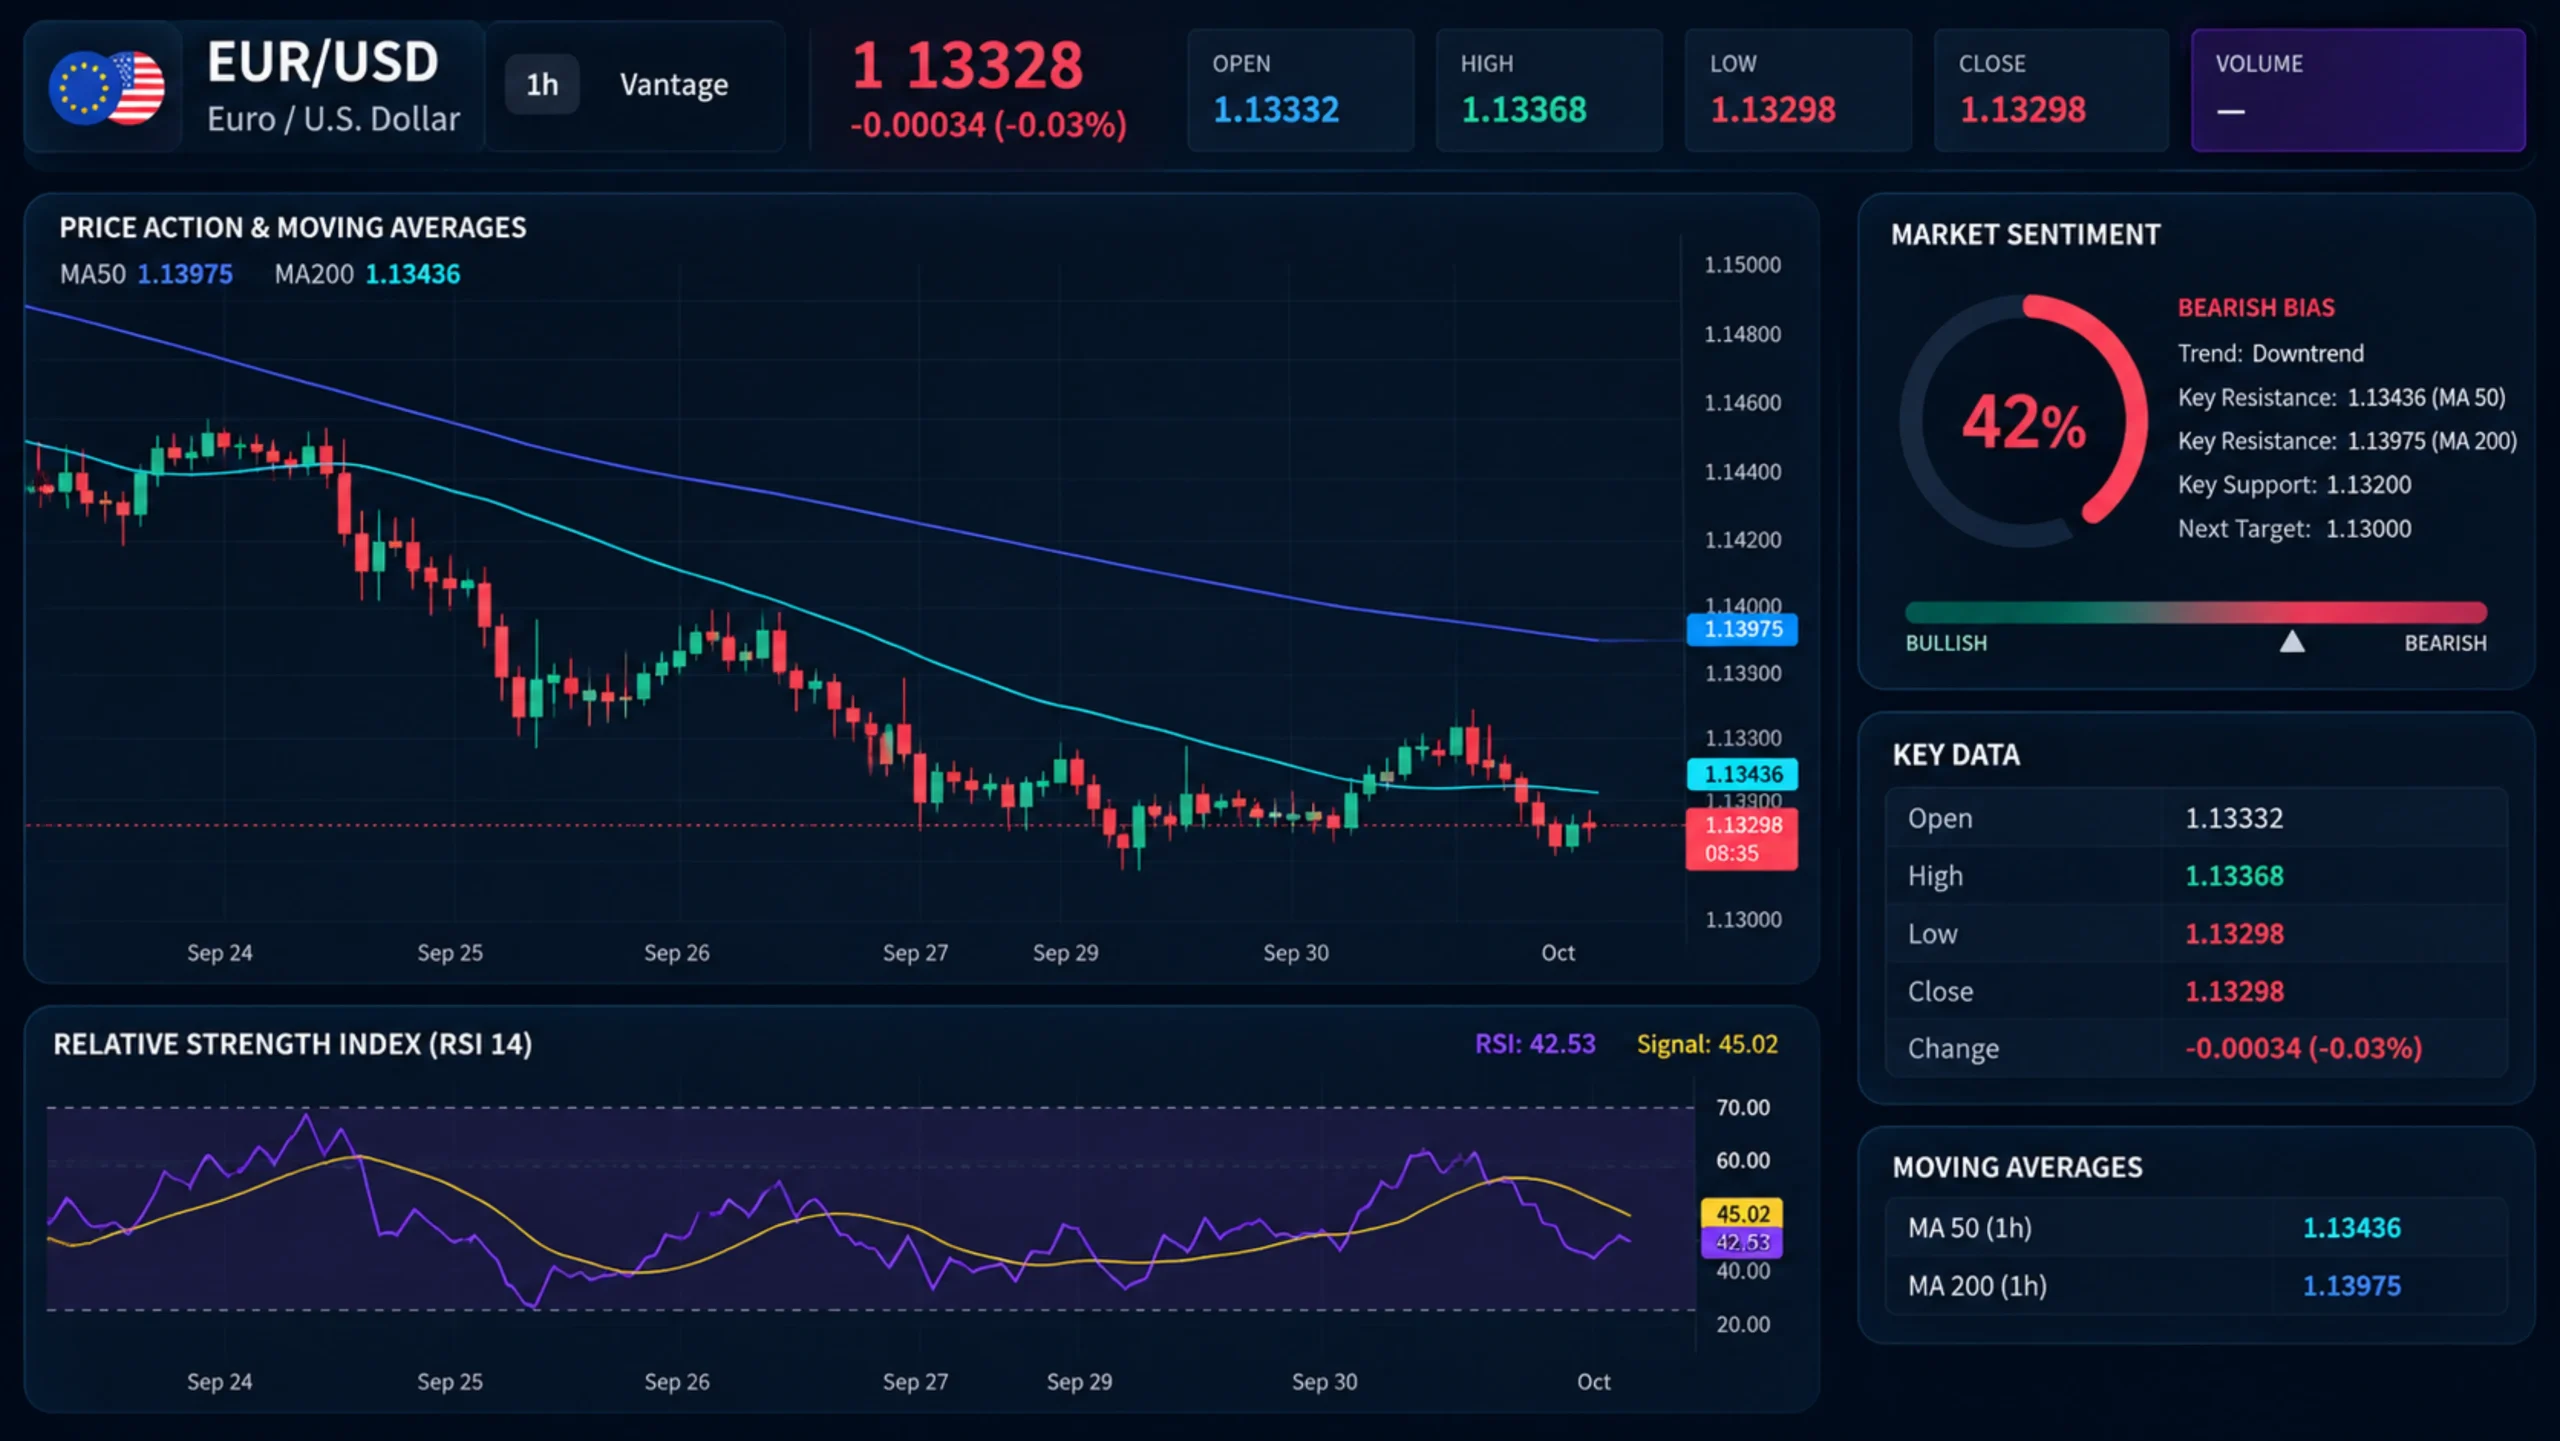Screen dimensions: 2560x1441
Task: Click the CLOSE 1.13298 header card
Action: (2051, 90)
